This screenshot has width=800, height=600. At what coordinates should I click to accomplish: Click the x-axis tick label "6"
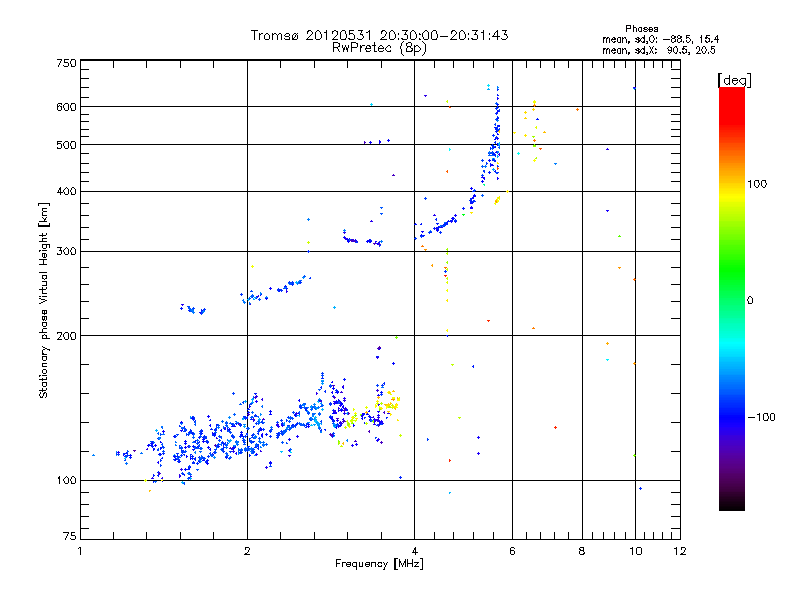click(x=512, y=552)
